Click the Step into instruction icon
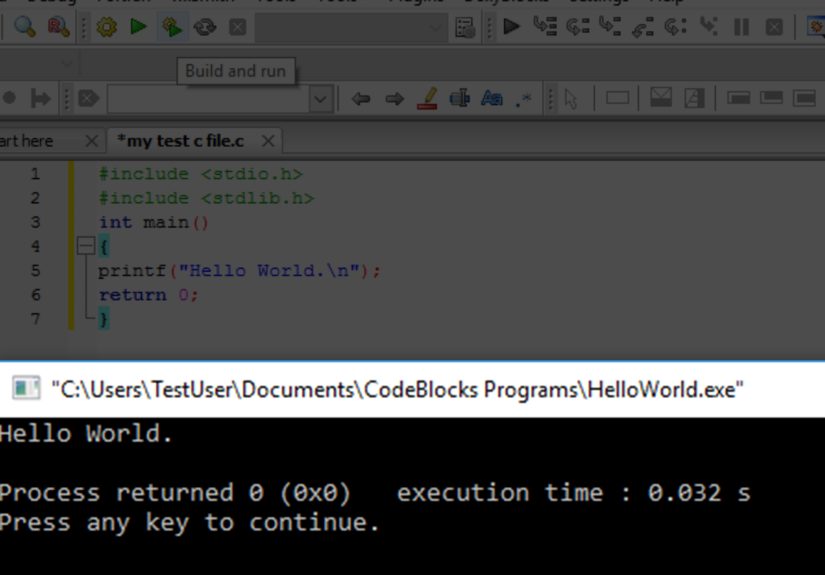This screenshot has height=575, width=825. click(x=709, y=26)
